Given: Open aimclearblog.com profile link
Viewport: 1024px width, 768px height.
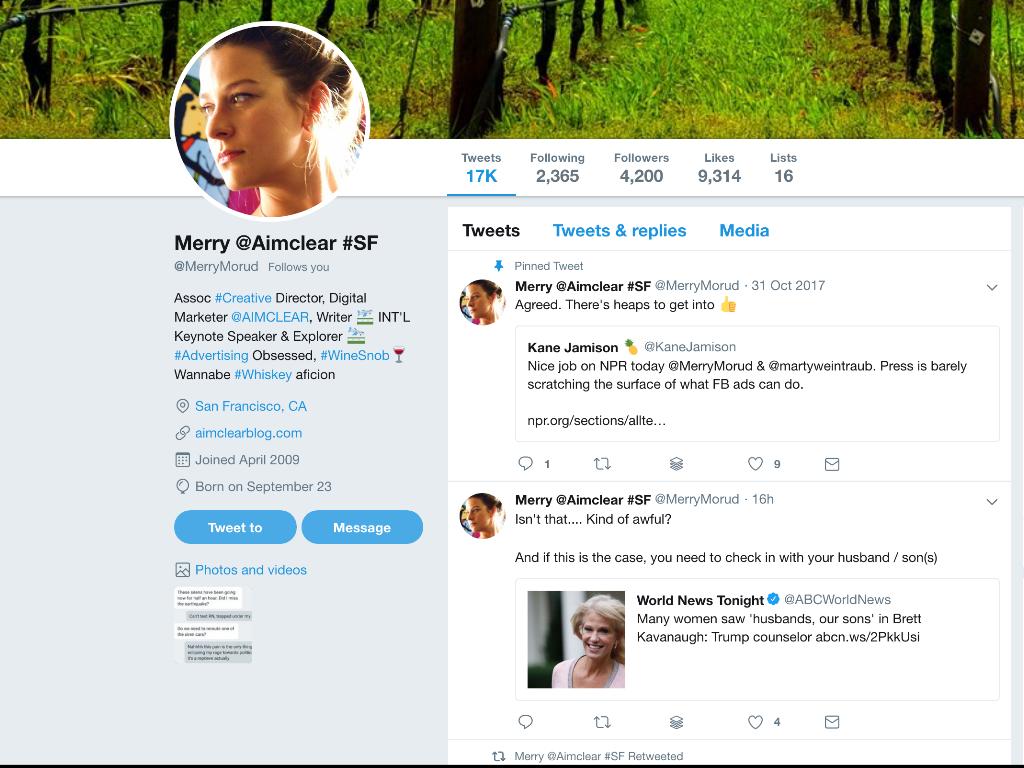Looking at the screenshot, I should tap(248, 433).
